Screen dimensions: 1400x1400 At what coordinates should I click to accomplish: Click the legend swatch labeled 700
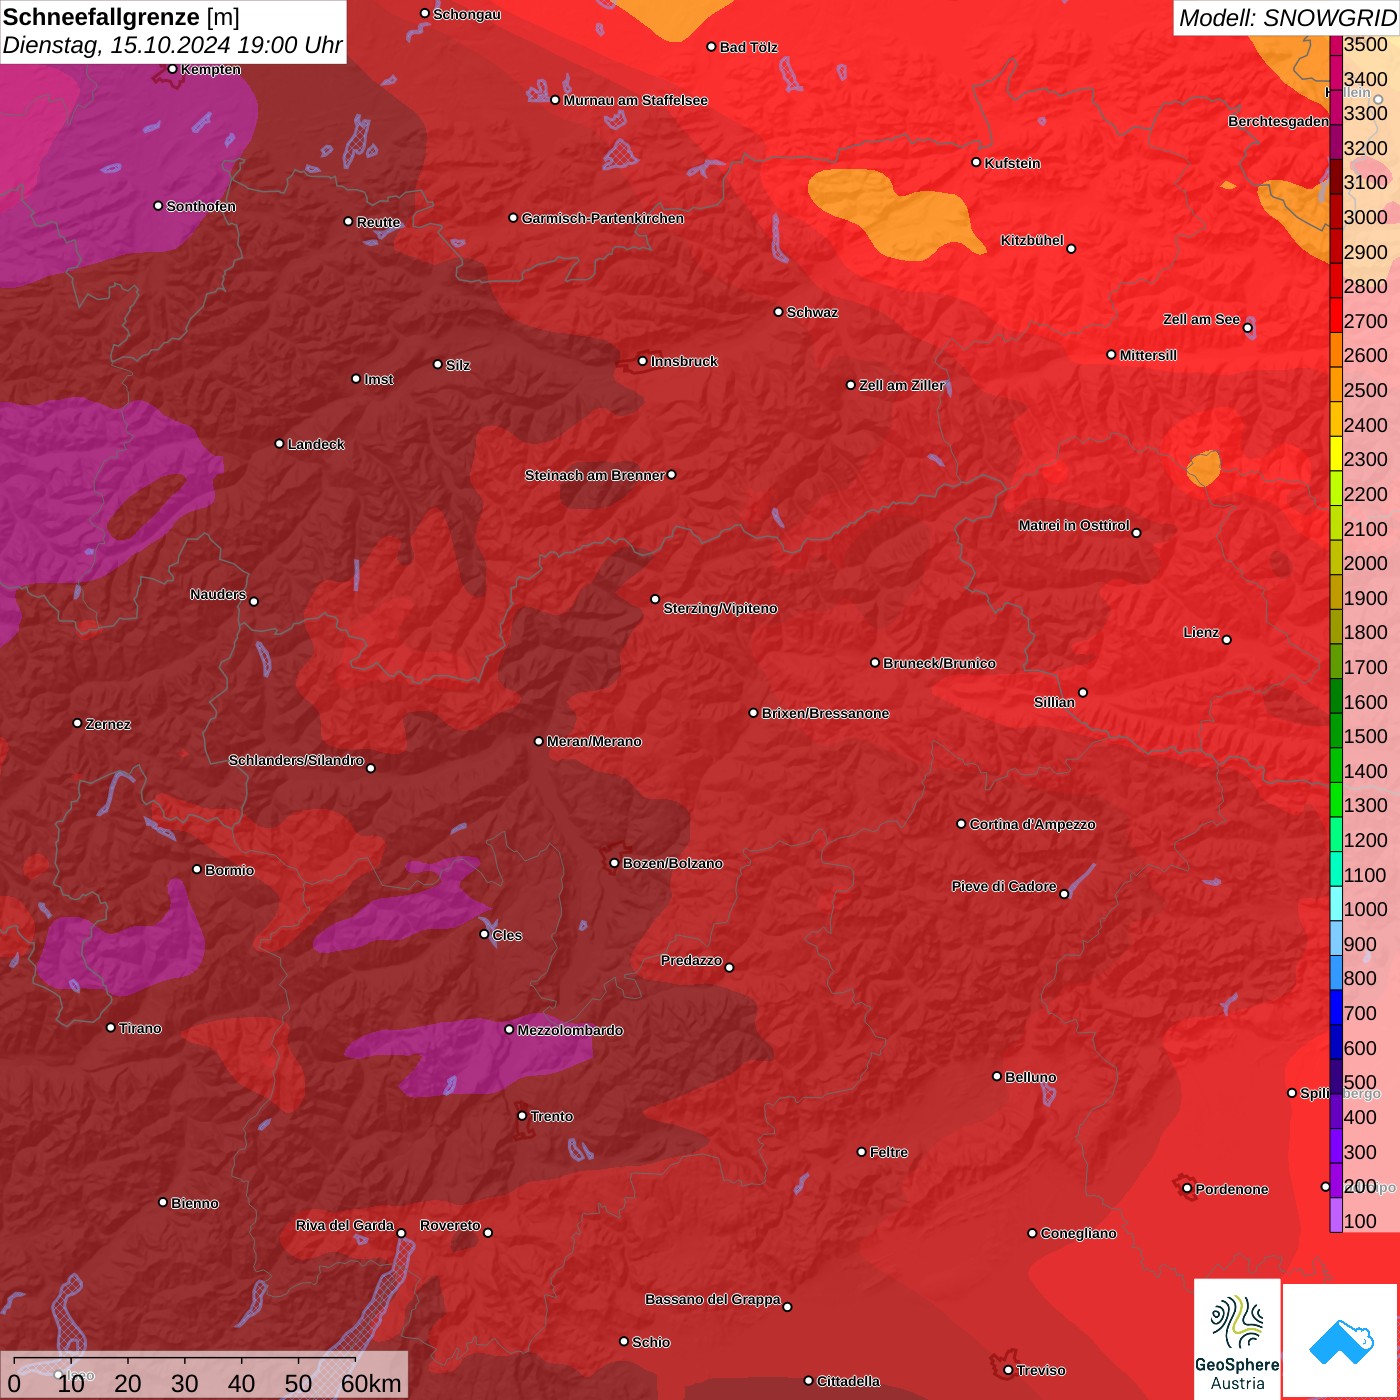1336,1007
